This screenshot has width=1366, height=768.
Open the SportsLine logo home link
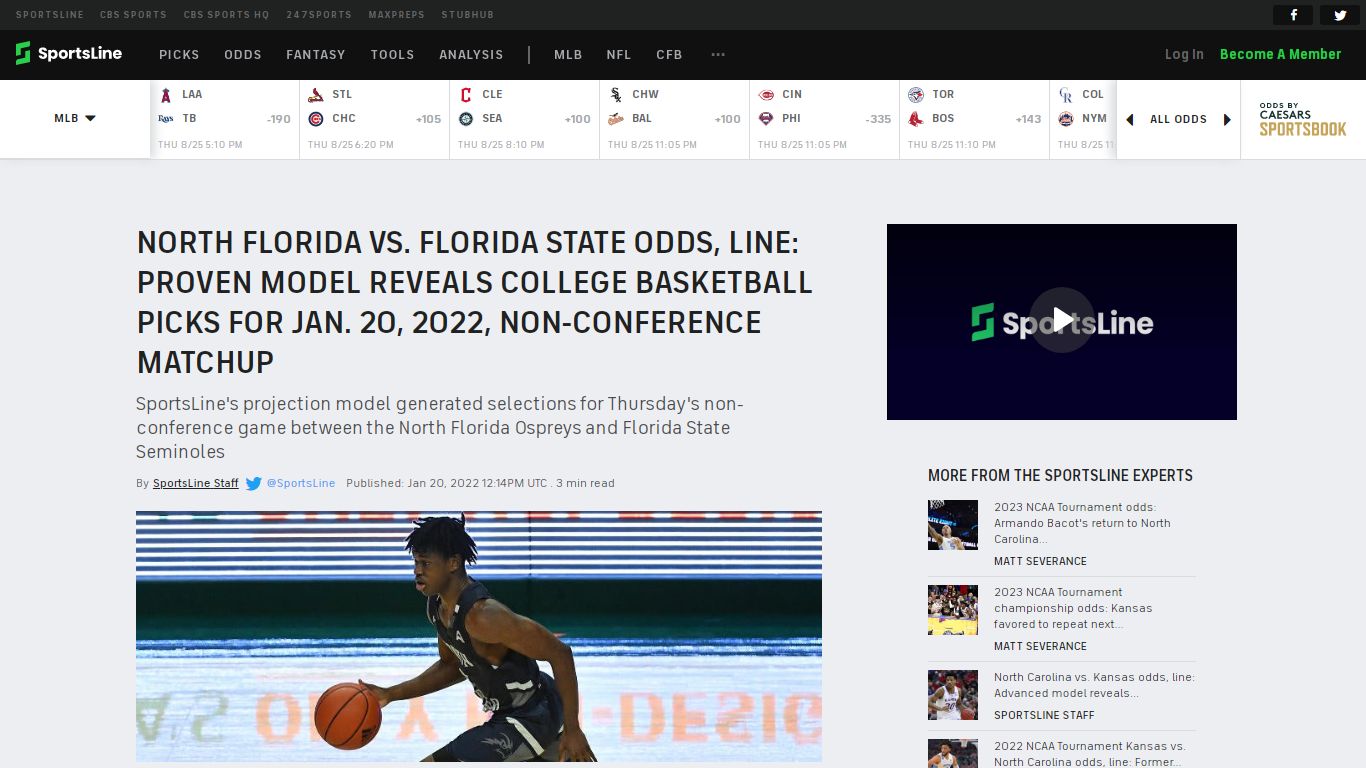68,54
